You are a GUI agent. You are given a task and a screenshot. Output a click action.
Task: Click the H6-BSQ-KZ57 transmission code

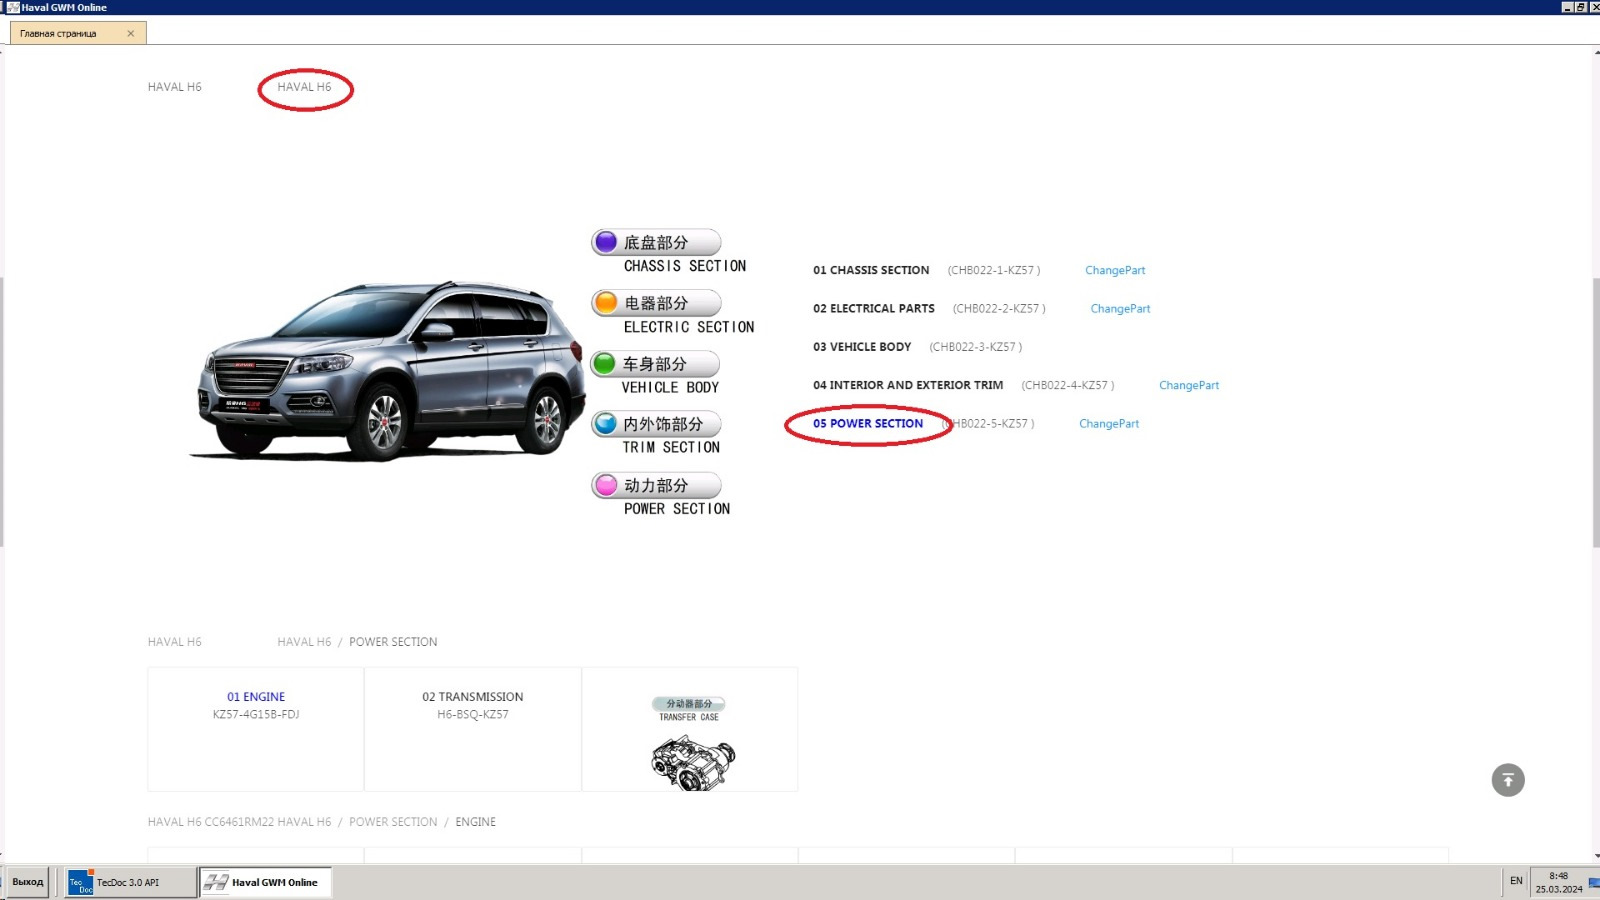(x=473, y=715)
